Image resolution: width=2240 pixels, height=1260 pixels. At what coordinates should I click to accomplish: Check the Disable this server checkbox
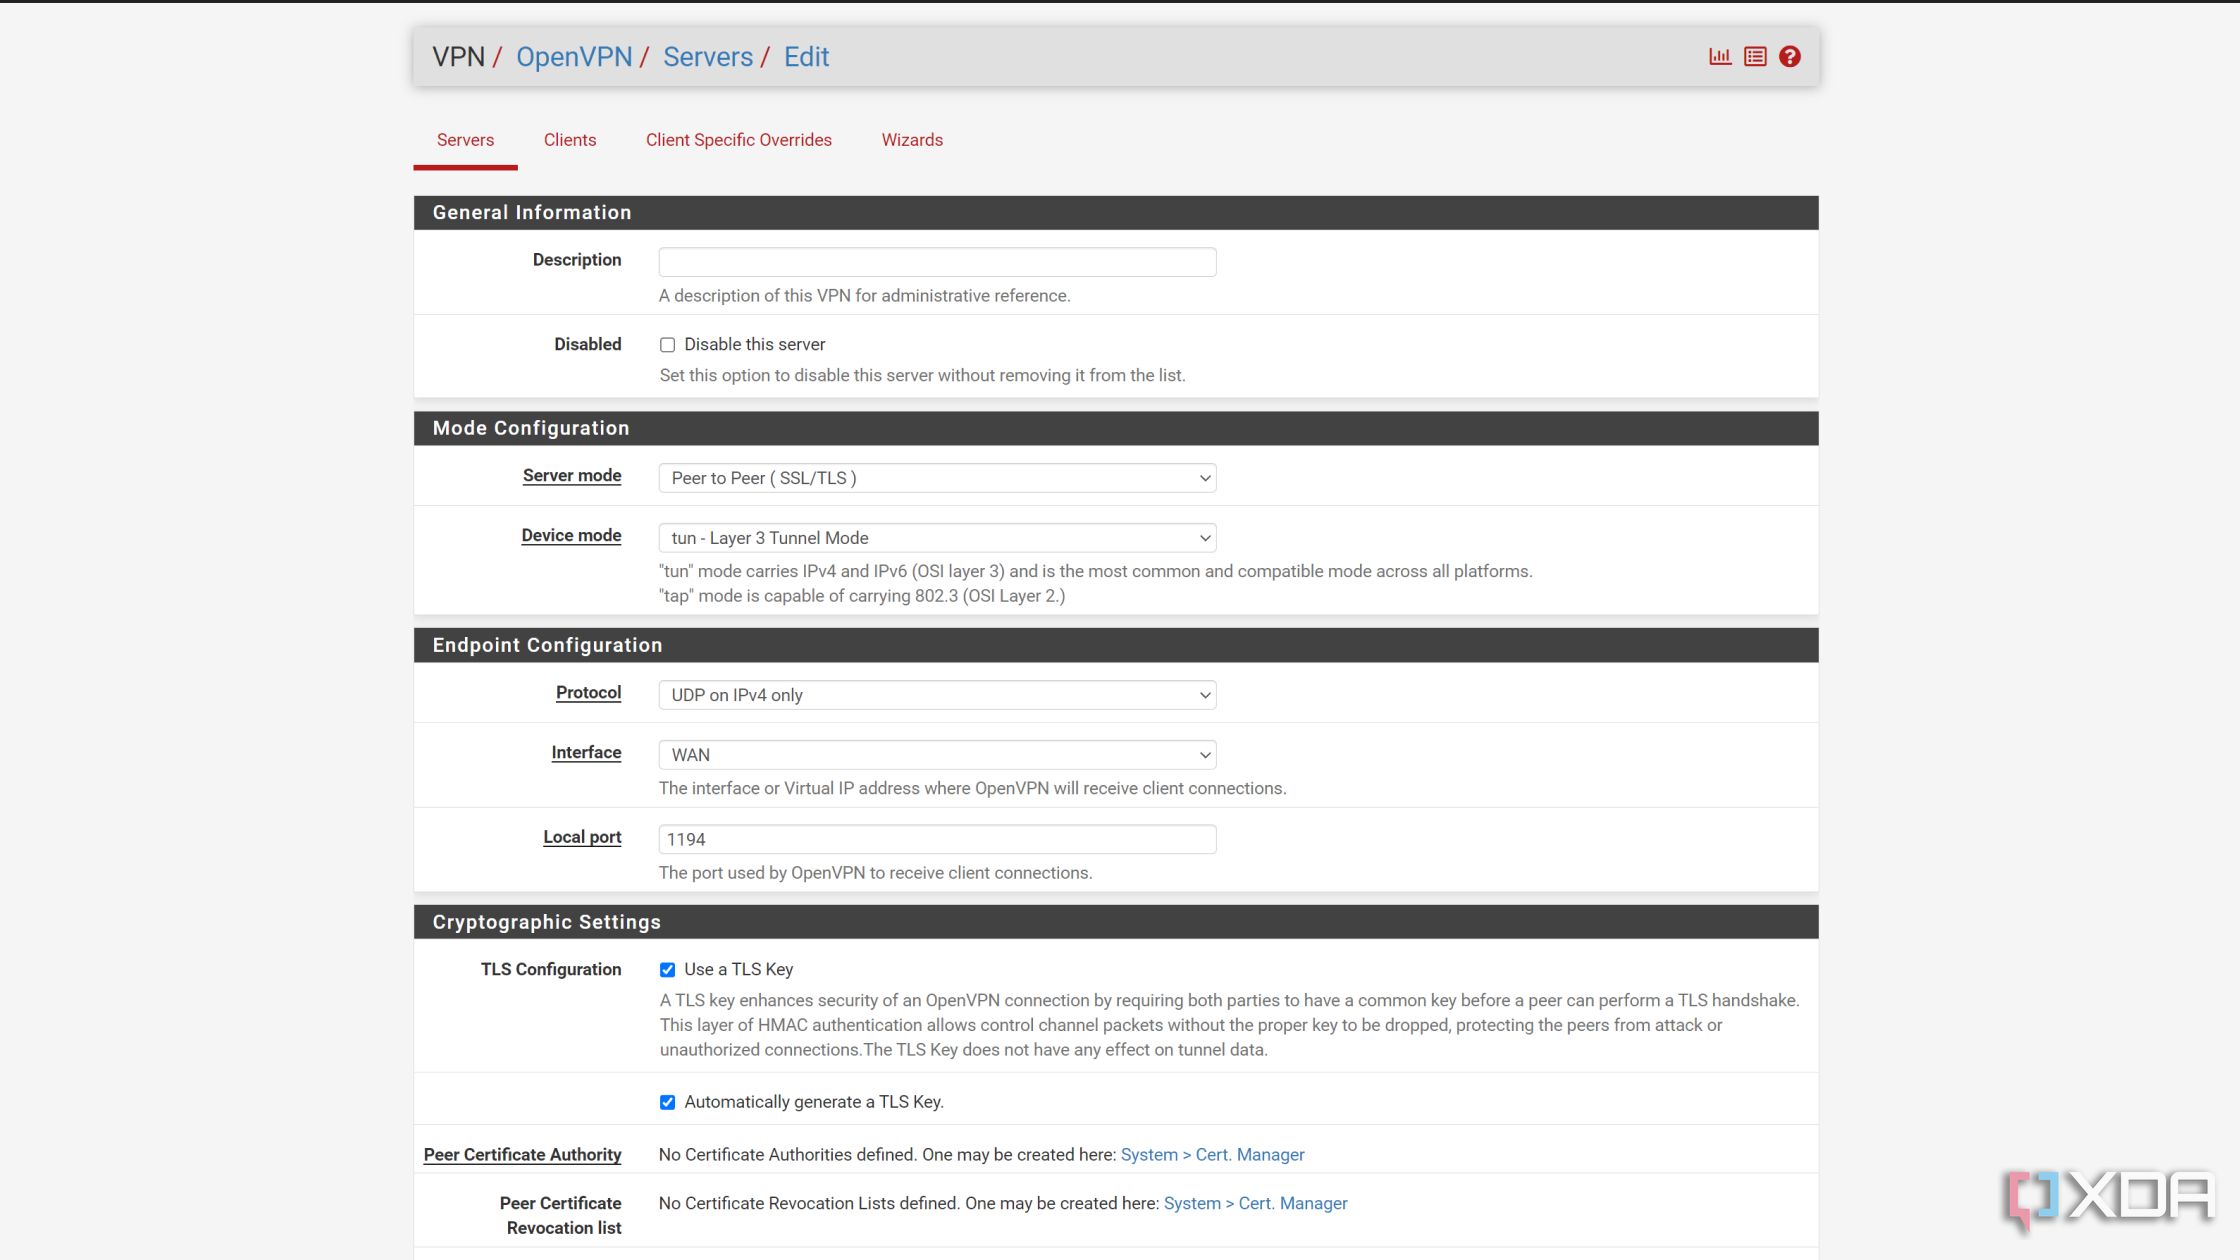[667, 345]
